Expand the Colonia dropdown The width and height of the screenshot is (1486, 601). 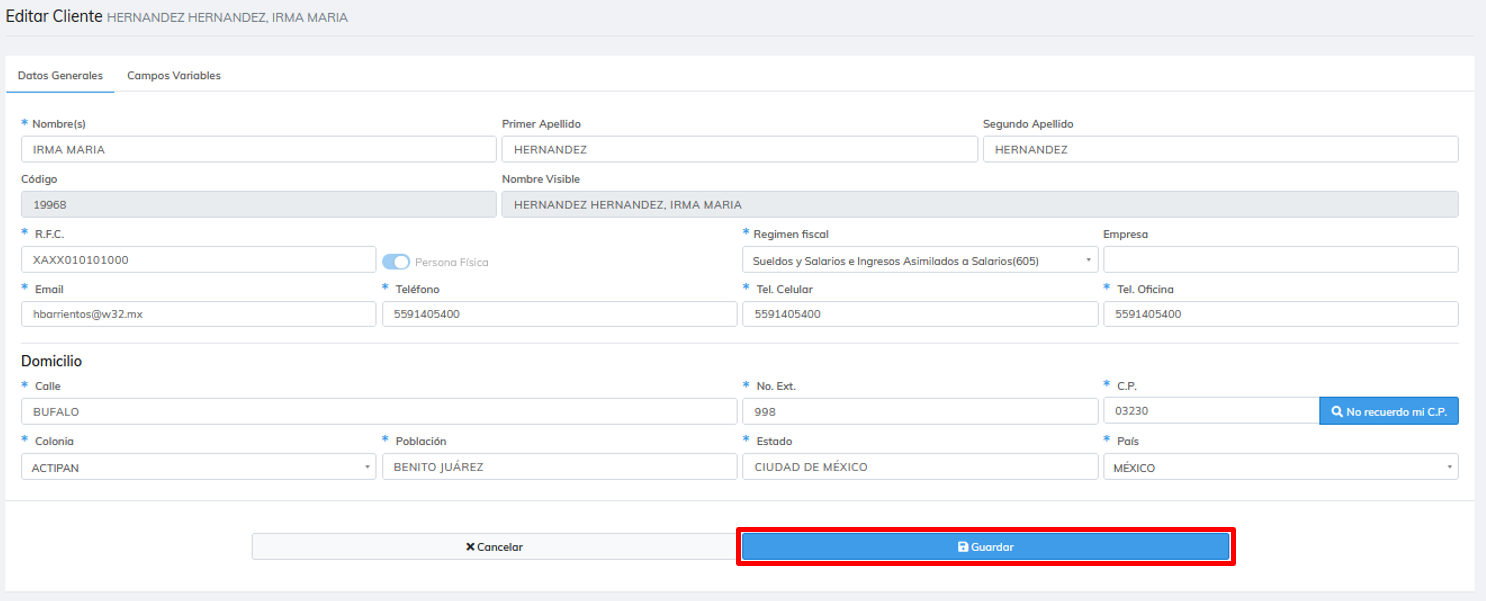(198, 467)
